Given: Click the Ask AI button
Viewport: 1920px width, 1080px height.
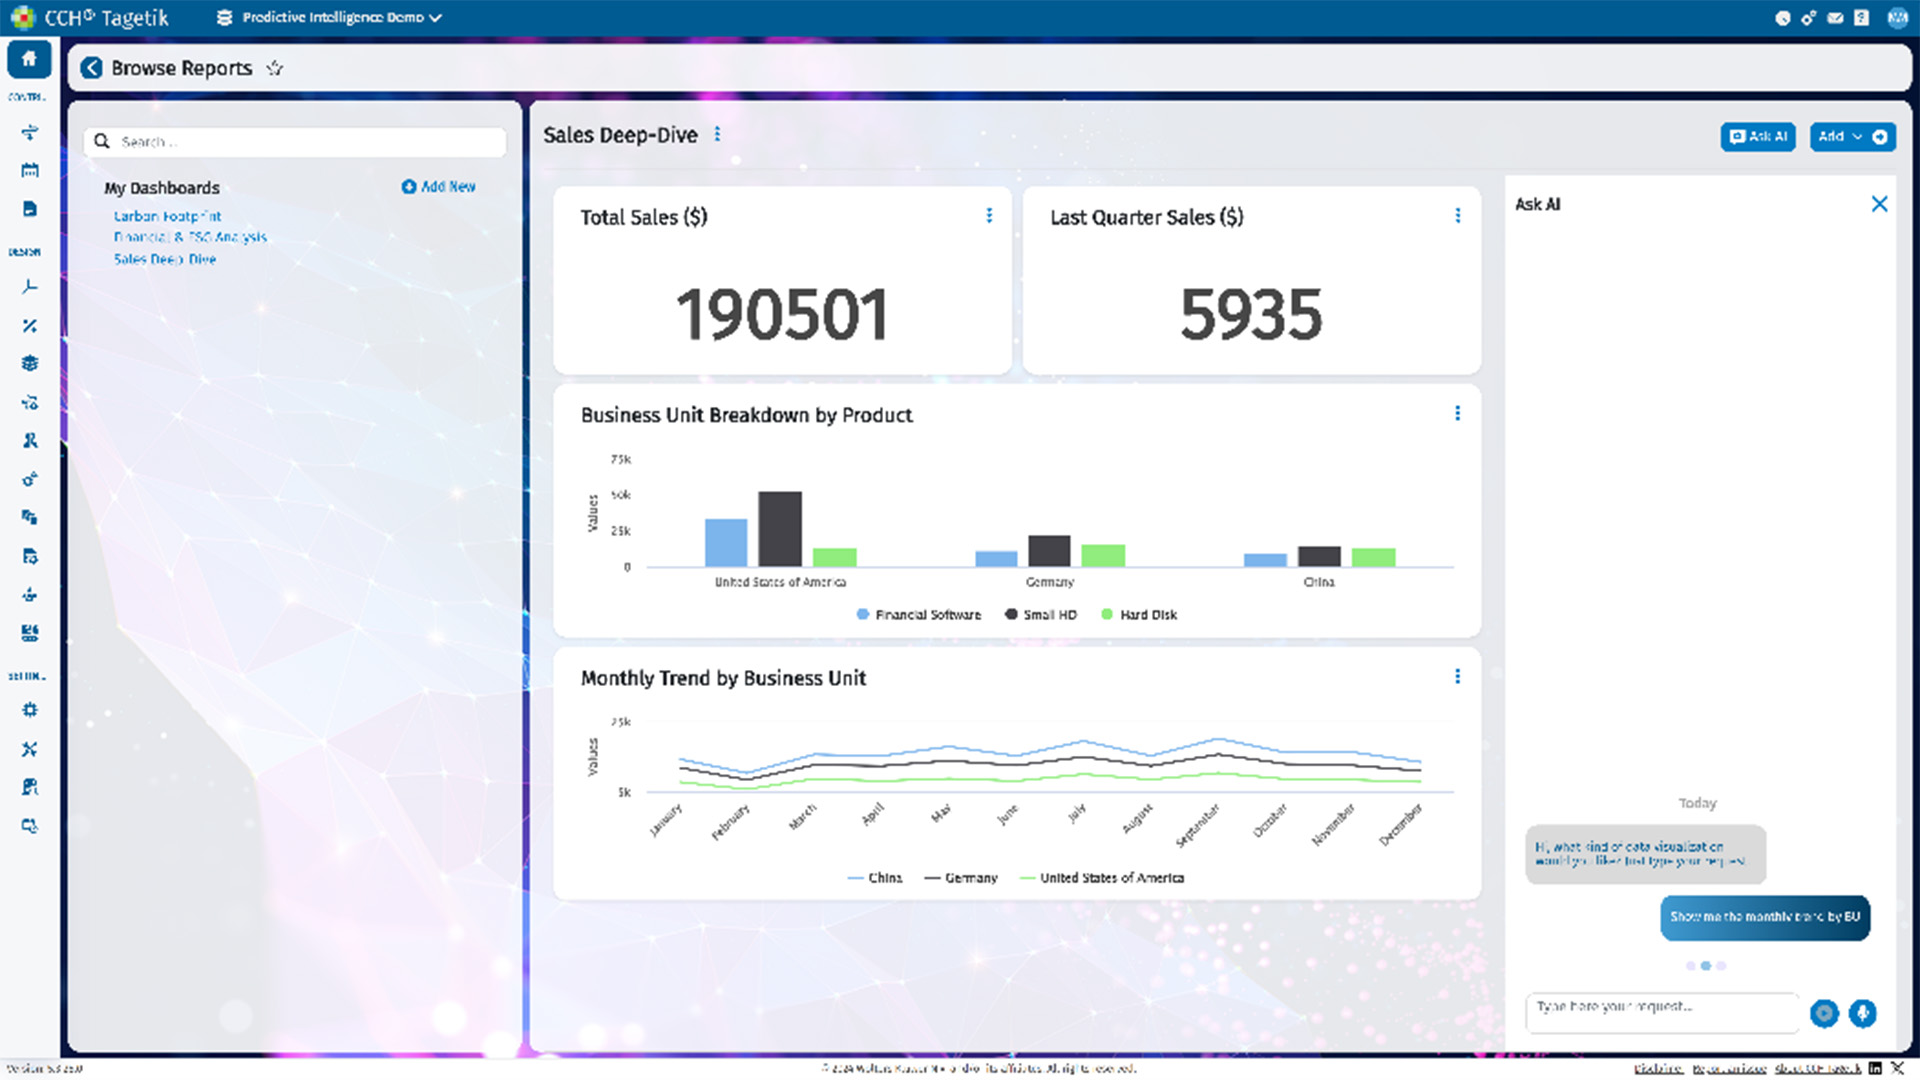Looking at the screenshot, I should click(1758, 137).
